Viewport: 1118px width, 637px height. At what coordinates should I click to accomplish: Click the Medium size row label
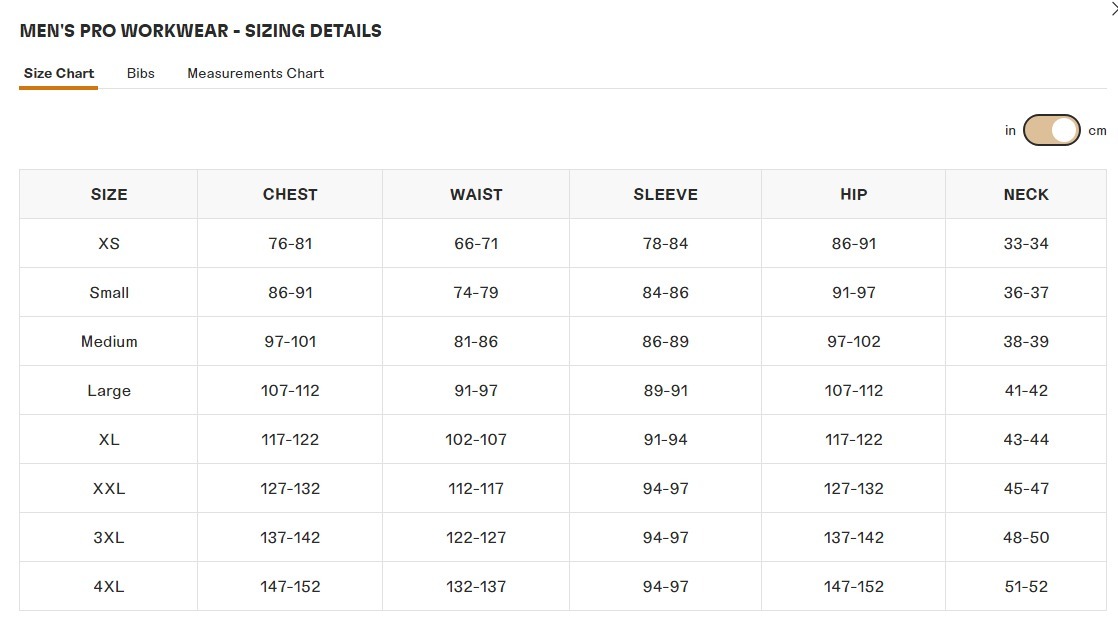coord(109,341)
